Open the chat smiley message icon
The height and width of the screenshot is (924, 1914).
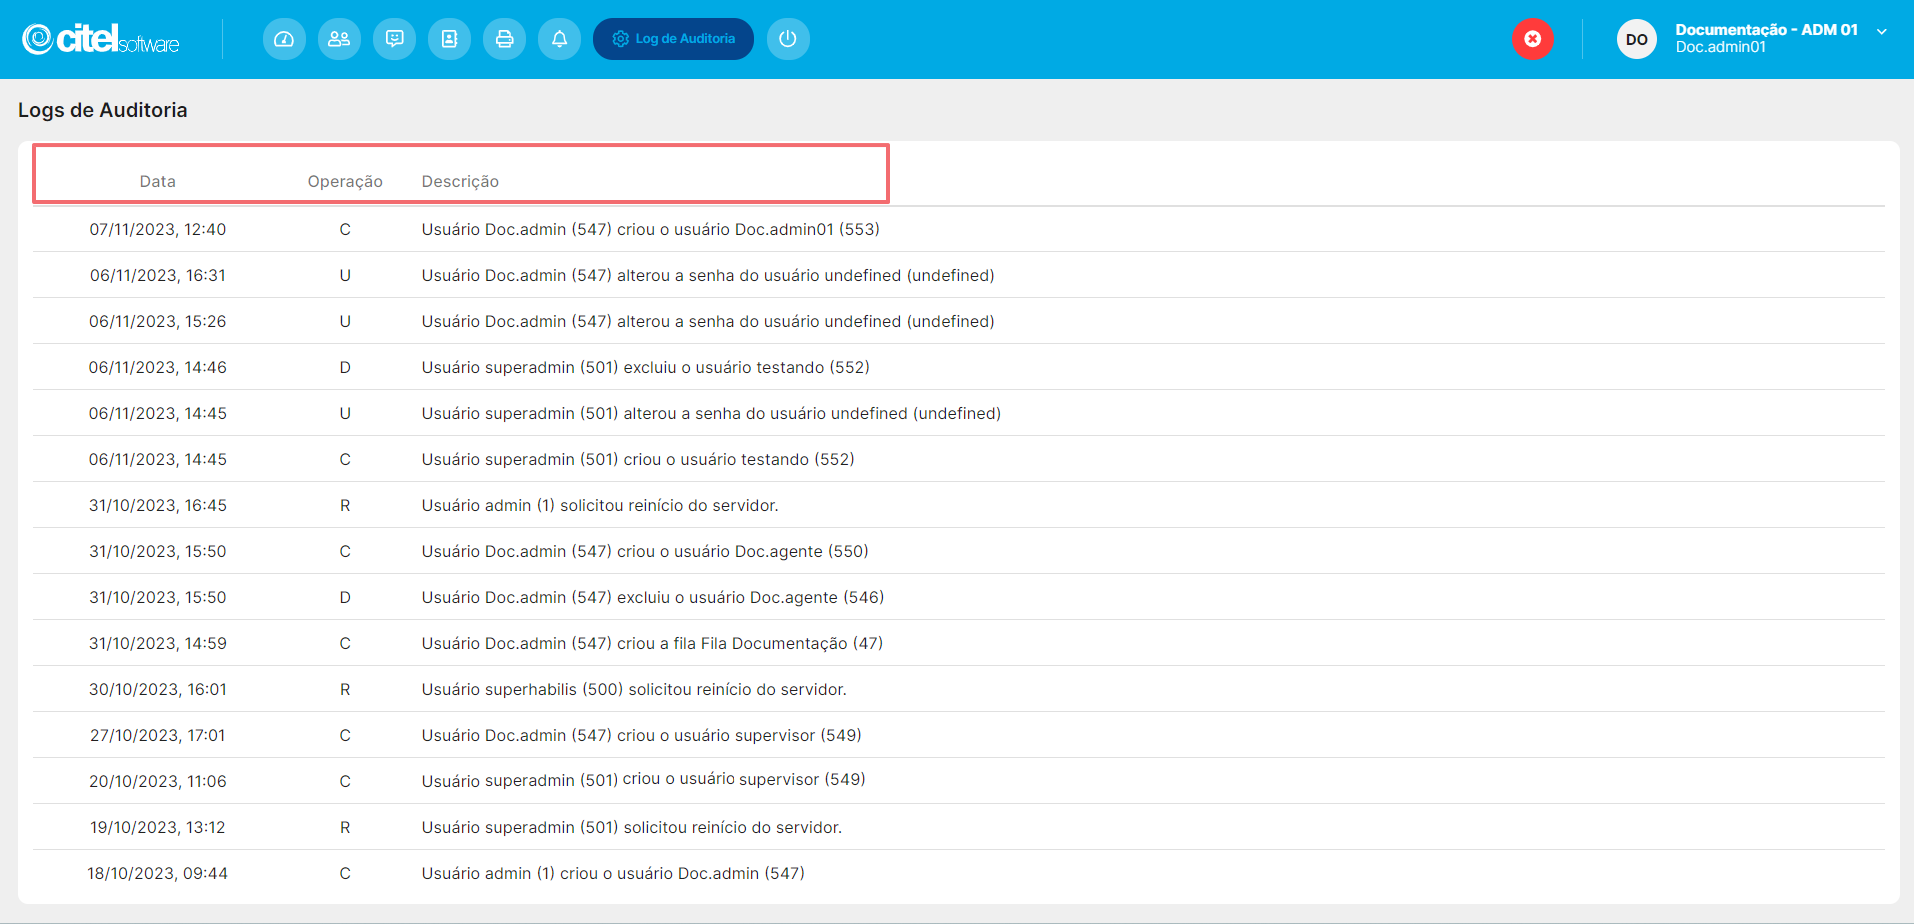394,39
